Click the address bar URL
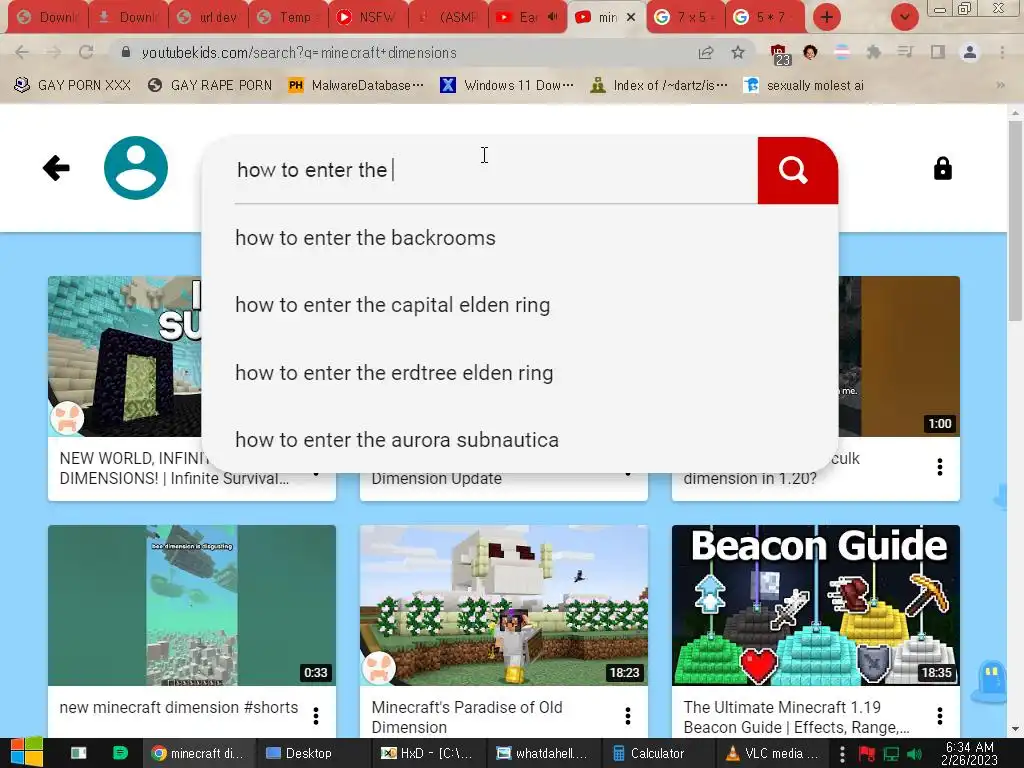This screenshot has height=768, width=1024. point(299,52)
